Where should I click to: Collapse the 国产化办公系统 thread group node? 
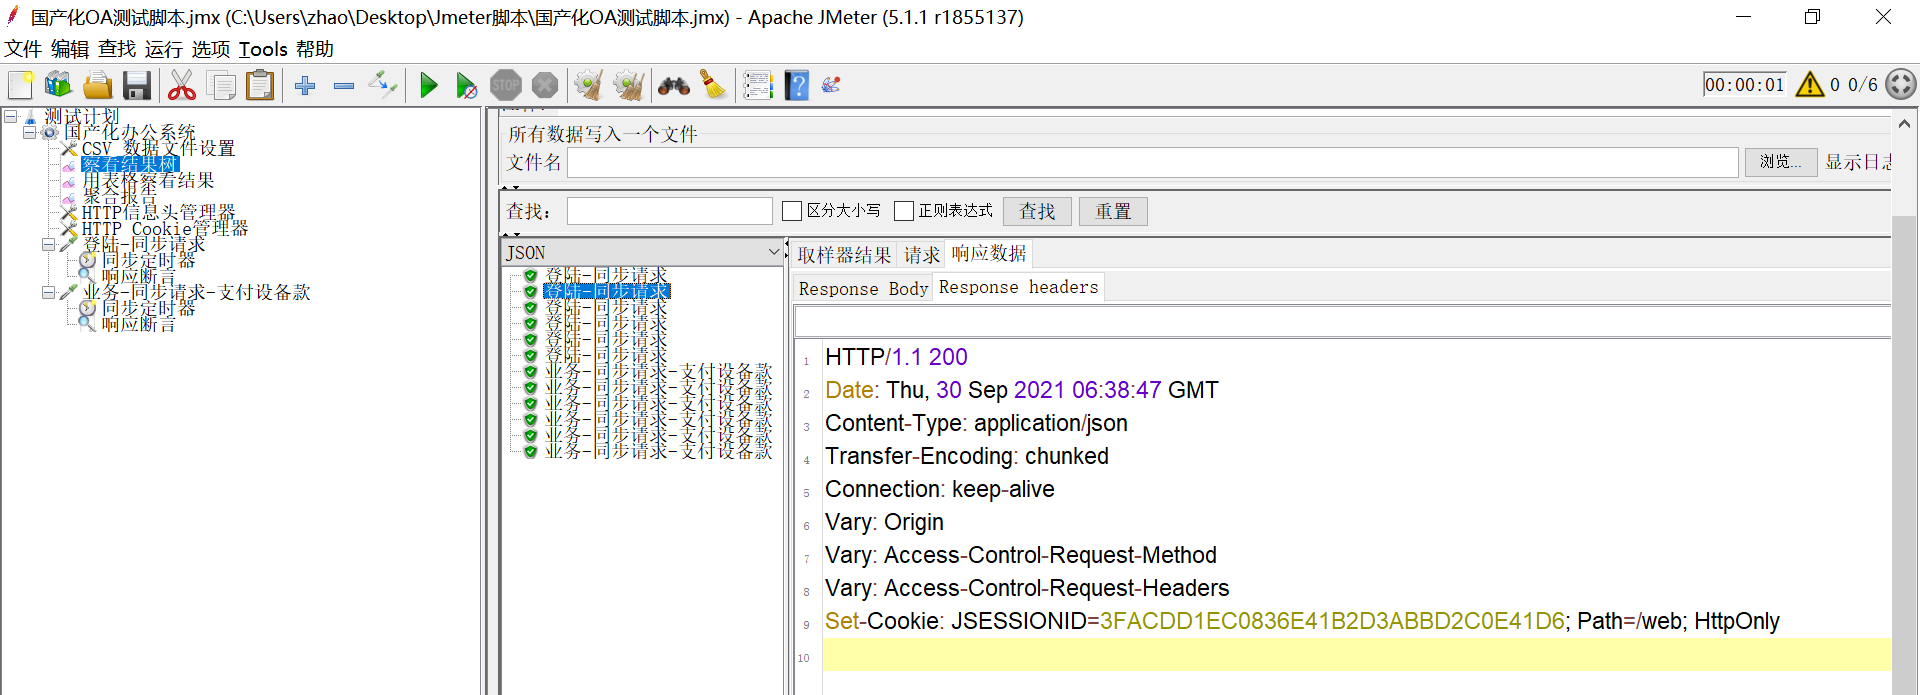click(x=29, y=132)
